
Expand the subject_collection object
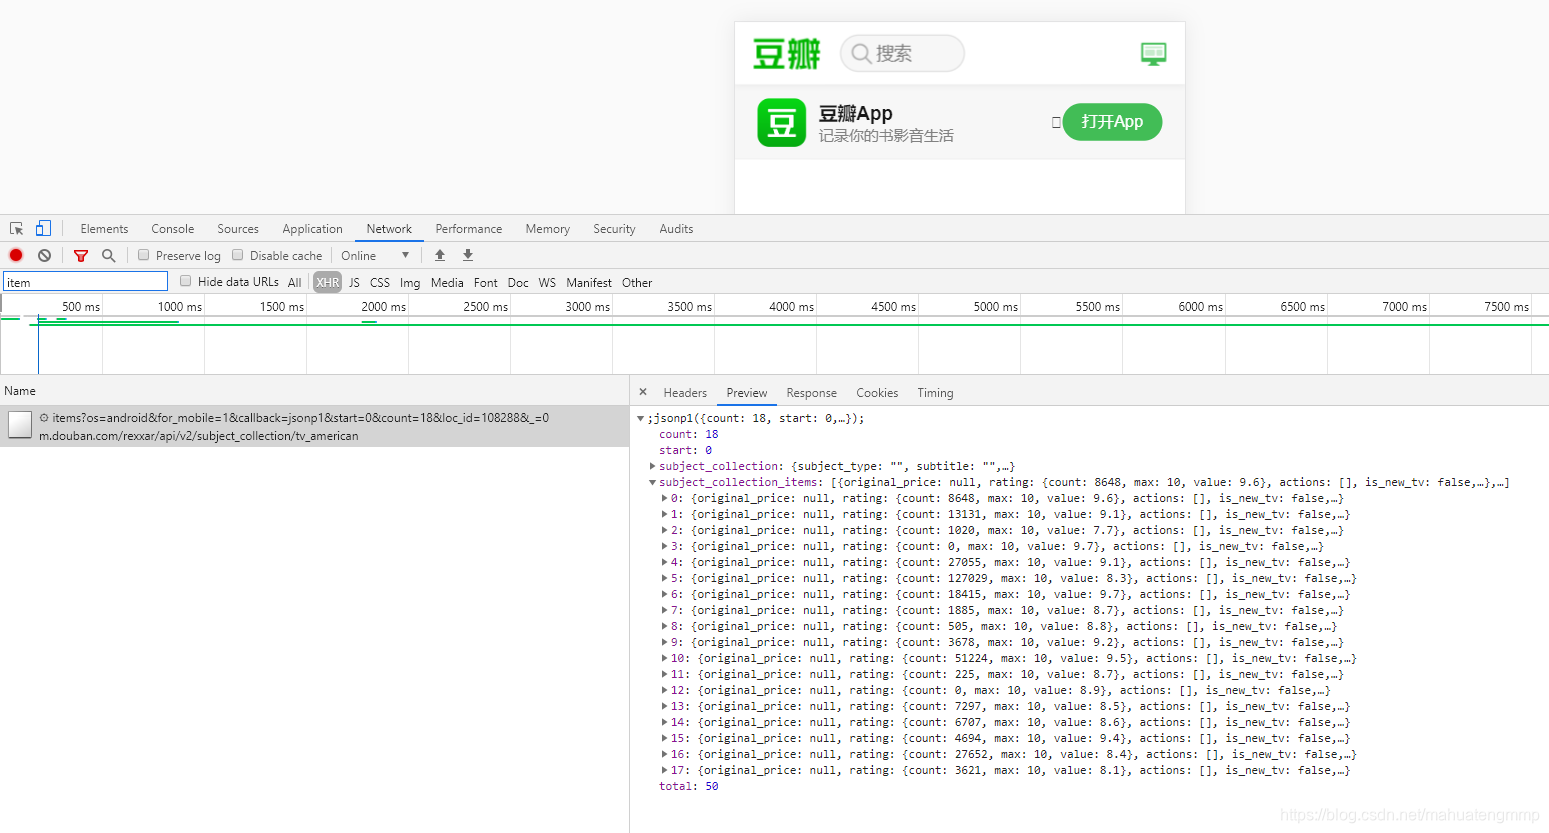point(653,466)
